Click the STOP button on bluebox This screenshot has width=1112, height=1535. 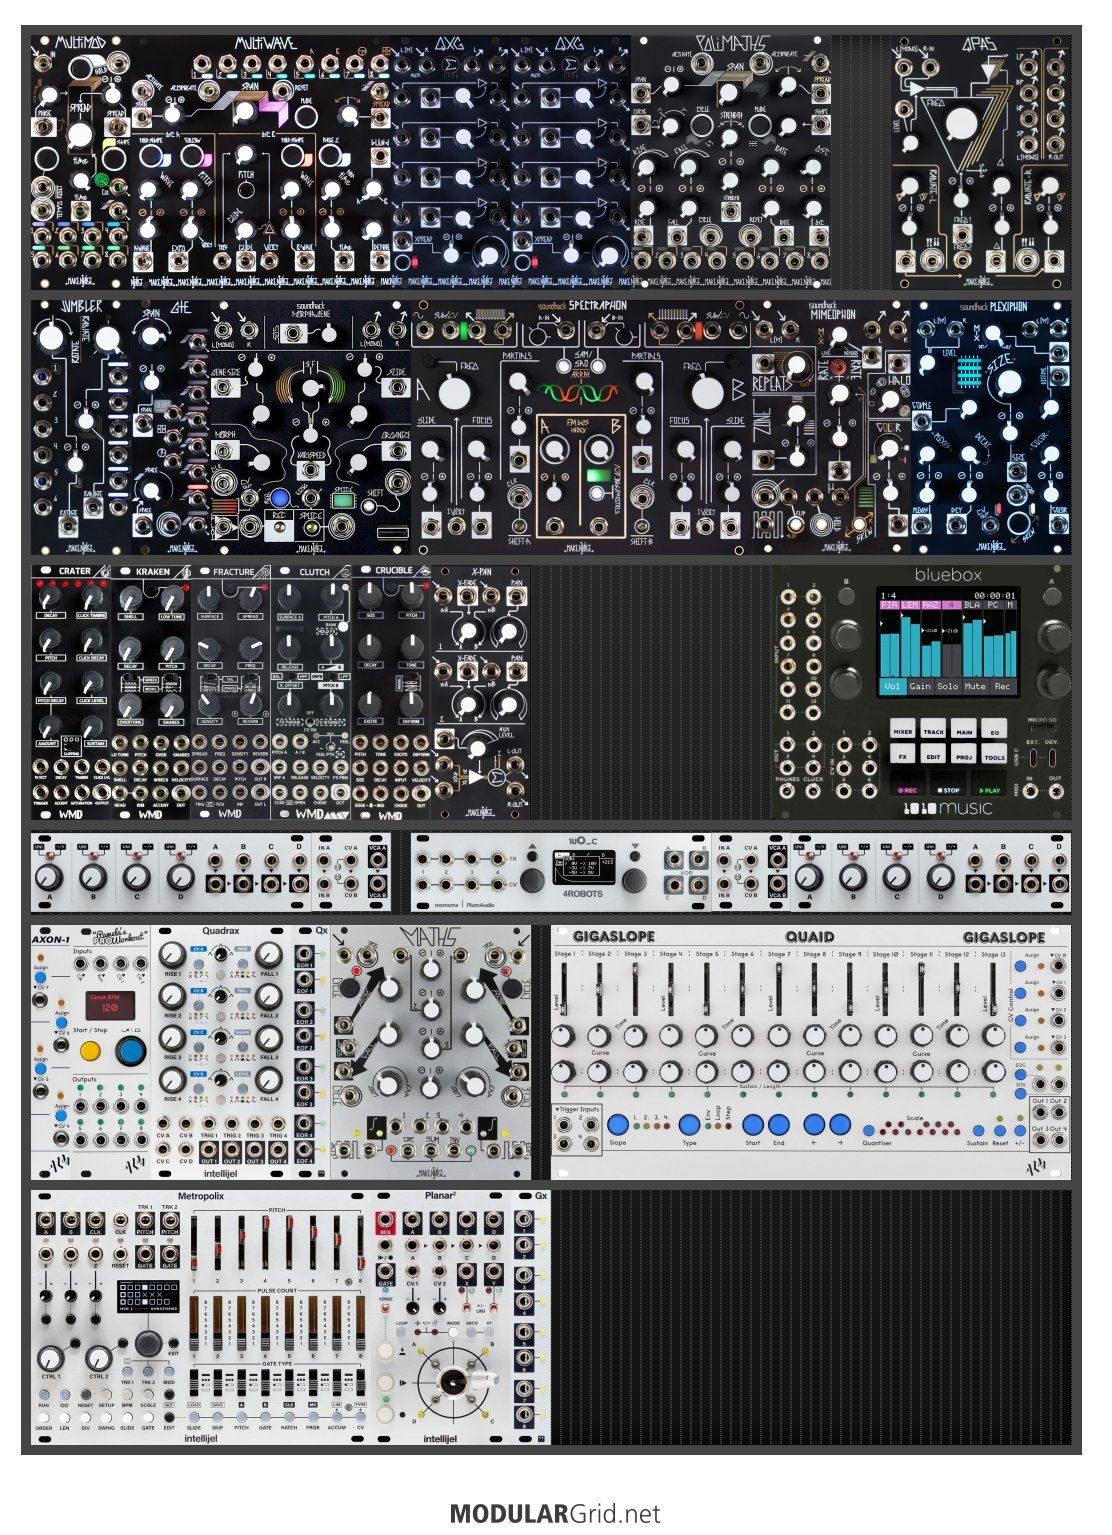point(949,789)
